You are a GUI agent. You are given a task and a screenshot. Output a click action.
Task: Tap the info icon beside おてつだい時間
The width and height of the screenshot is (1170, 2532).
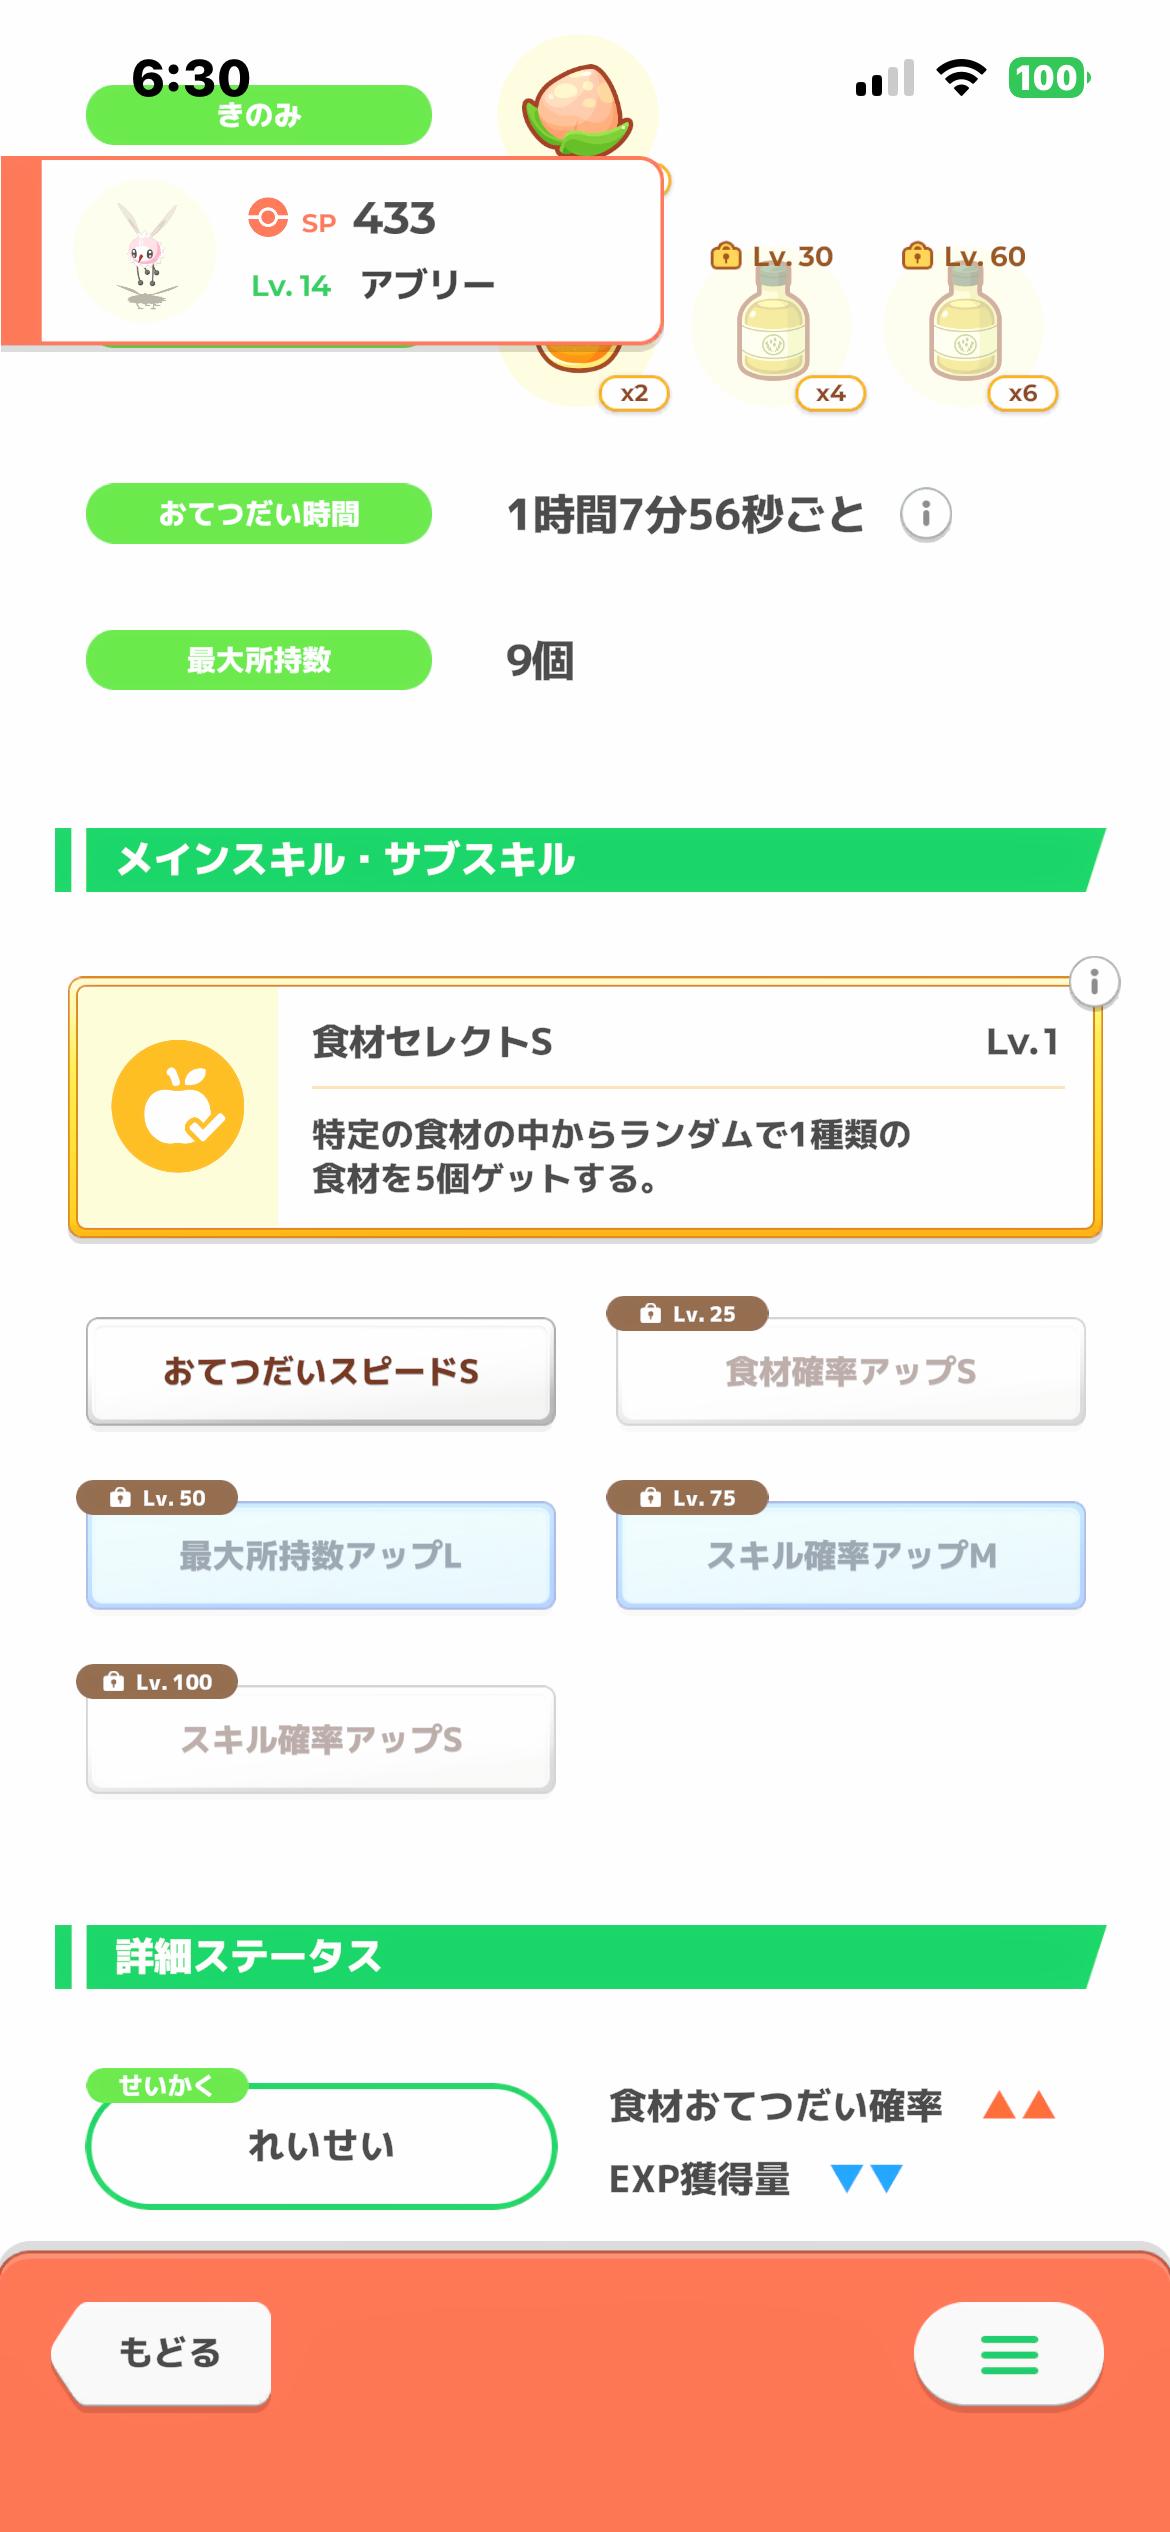click(x=925, y=515)
